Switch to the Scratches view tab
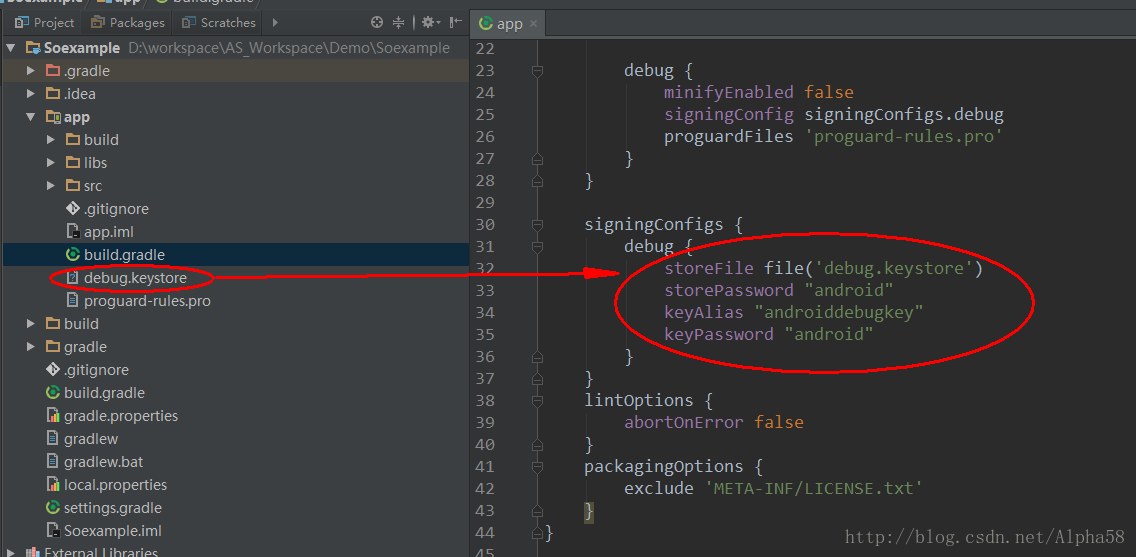Screen dimensions: 1136x557 click(x=220, y=22)
